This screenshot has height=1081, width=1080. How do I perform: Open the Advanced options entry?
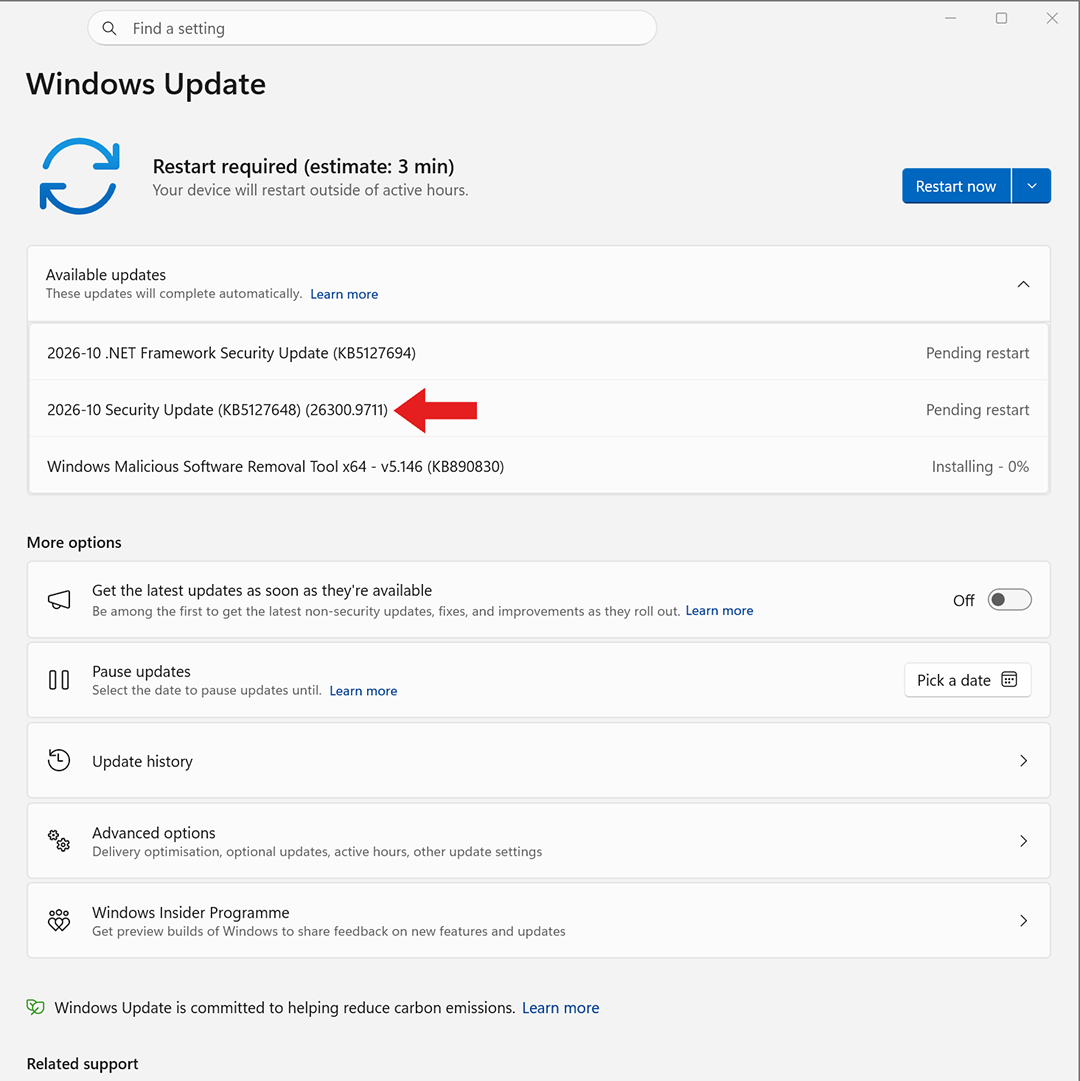538,840
